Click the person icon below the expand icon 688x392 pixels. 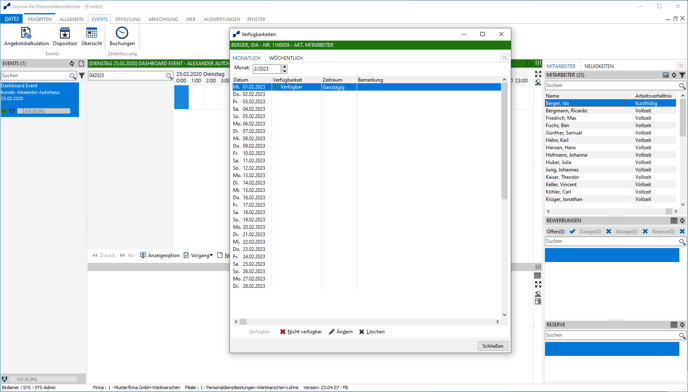(538, 82)
